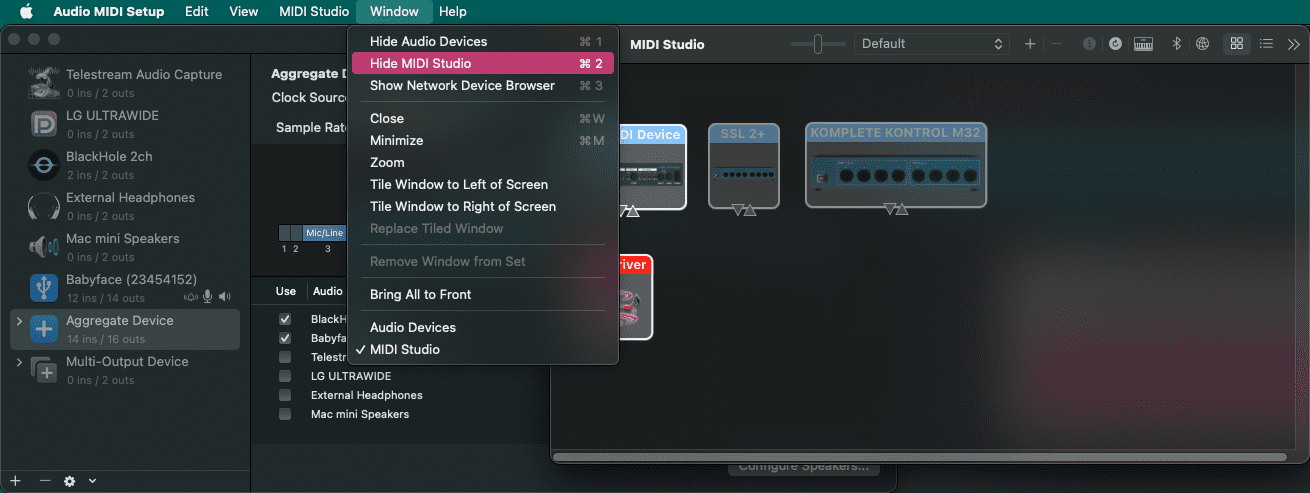Switch MIDI Studio to icon grid view

(x=1237, y=44)
